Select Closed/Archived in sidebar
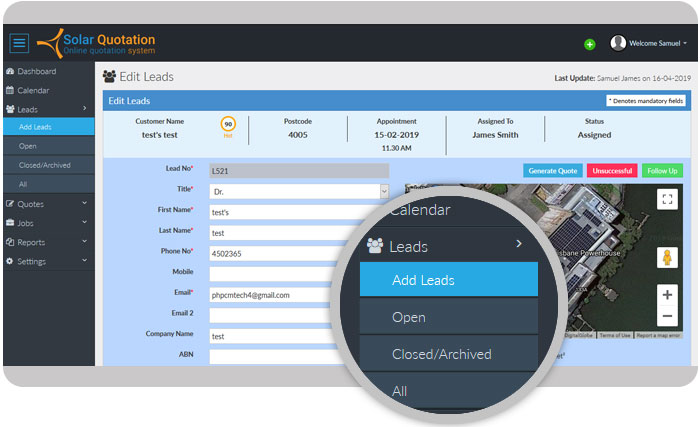The height and width of the screenshot is (427, 700). tap(49, 165)
